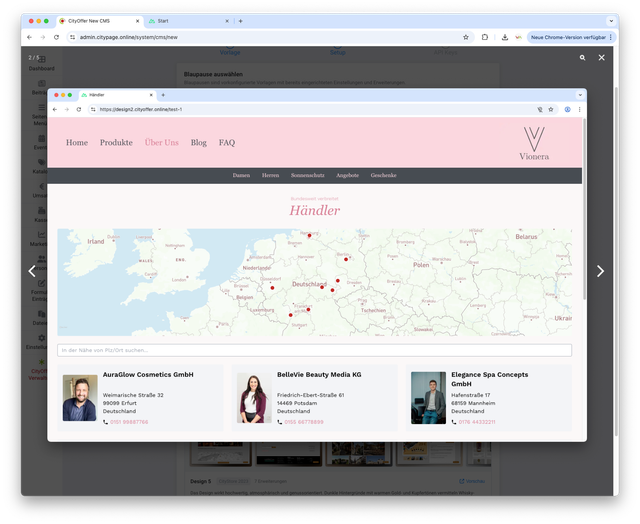Show the previous preview image arrow
Image resolution: width=640 pixels, height=524 pixels.
[32, 271]
